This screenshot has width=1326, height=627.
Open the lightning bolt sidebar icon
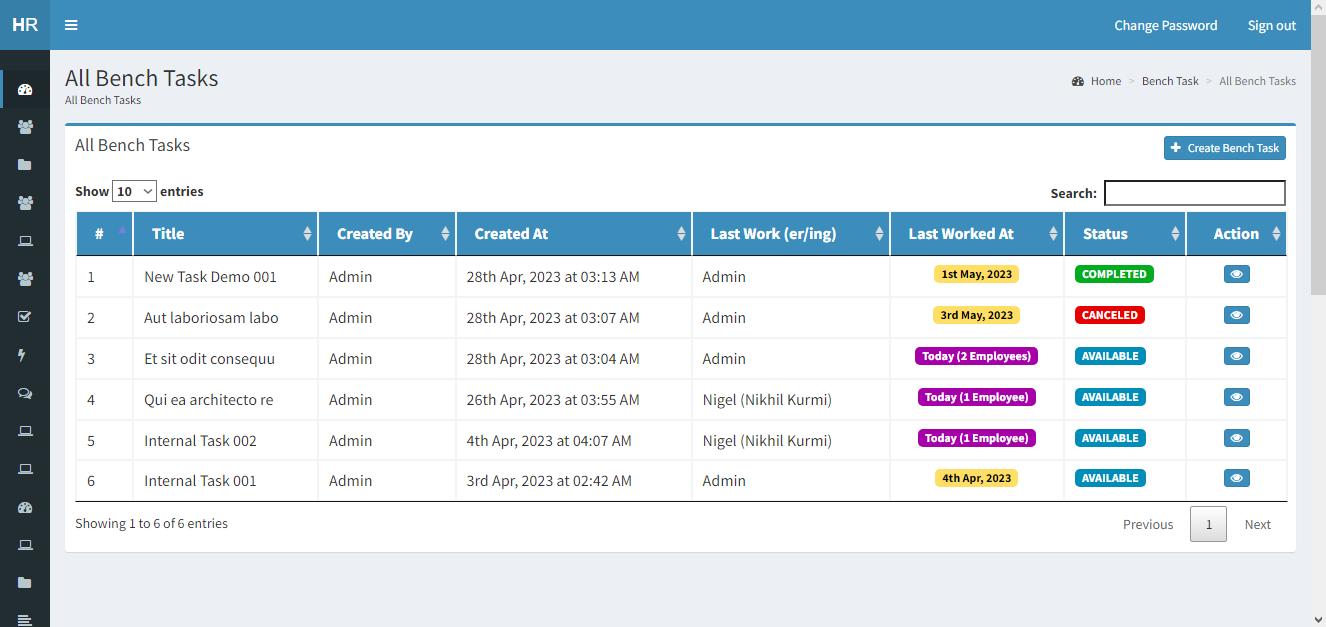[25, 355]
